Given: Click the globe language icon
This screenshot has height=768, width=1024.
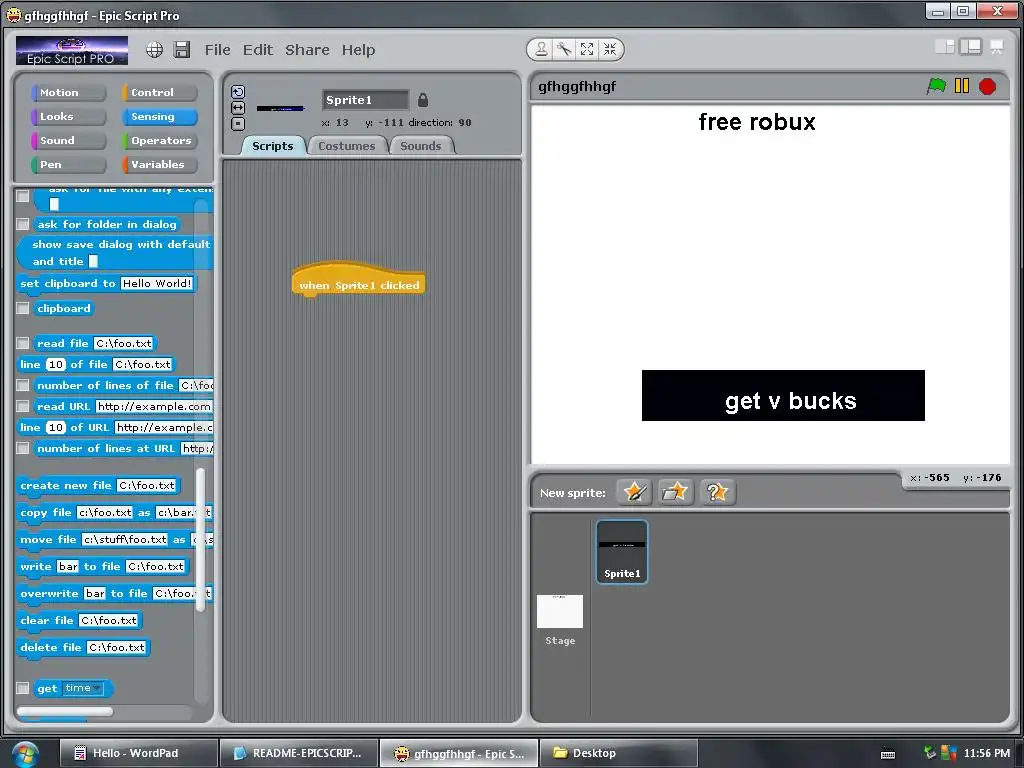Looking at the screenshot, I should (x=154, y=50).
